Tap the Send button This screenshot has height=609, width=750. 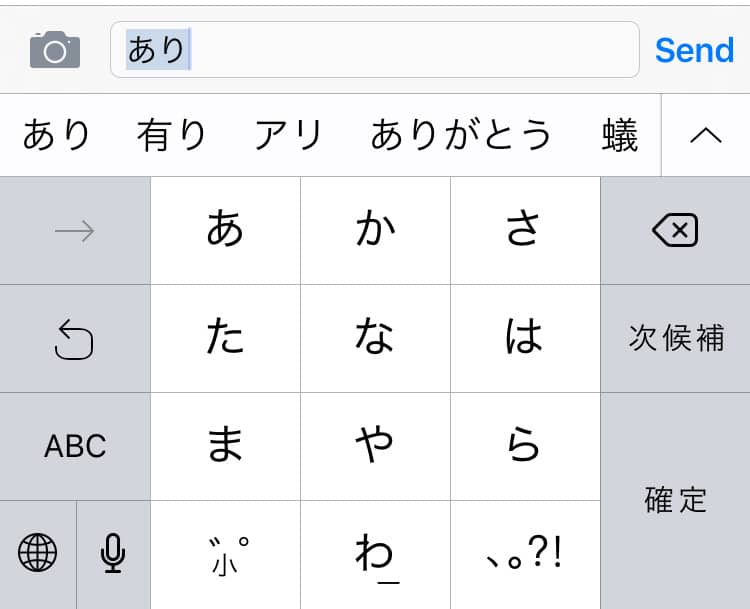pyautogui.click(x=694, y=49)
